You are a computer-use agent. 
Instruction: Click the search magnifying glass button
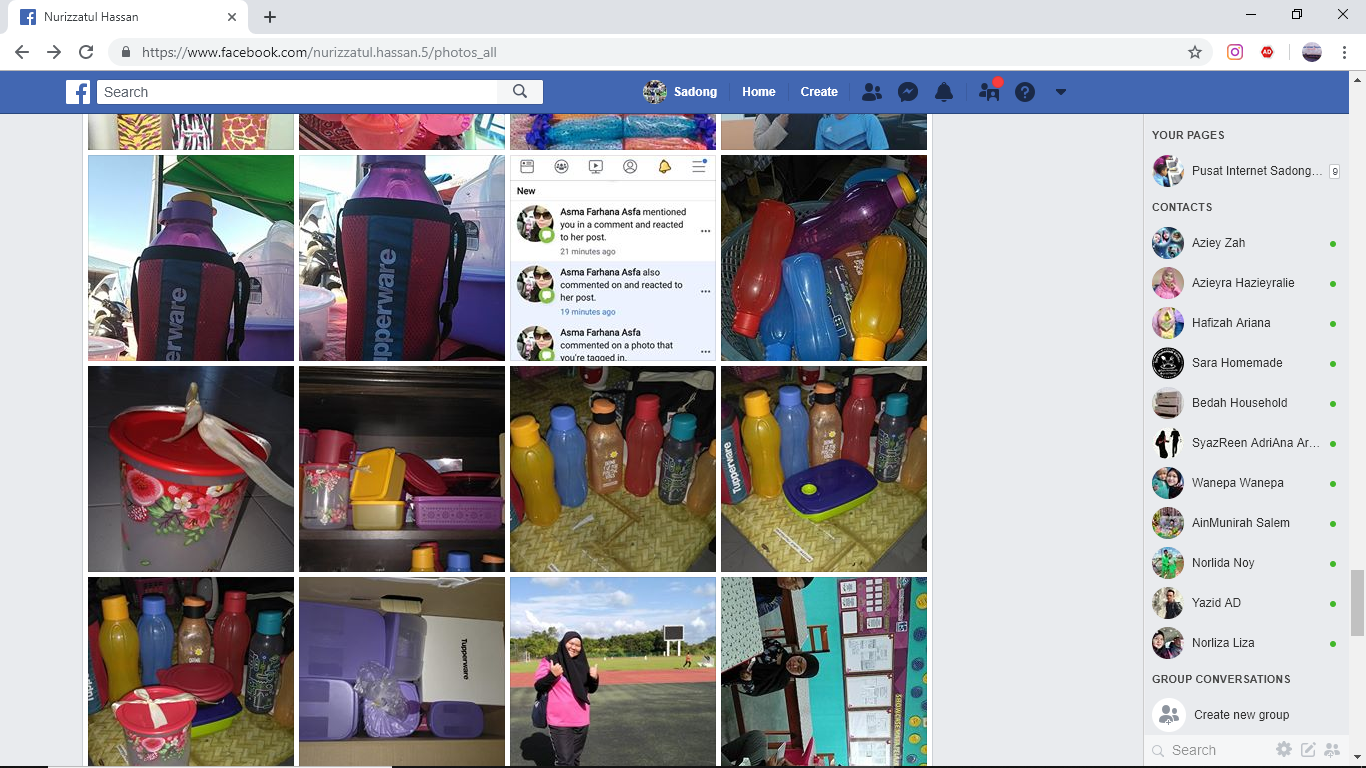[520, 92]
